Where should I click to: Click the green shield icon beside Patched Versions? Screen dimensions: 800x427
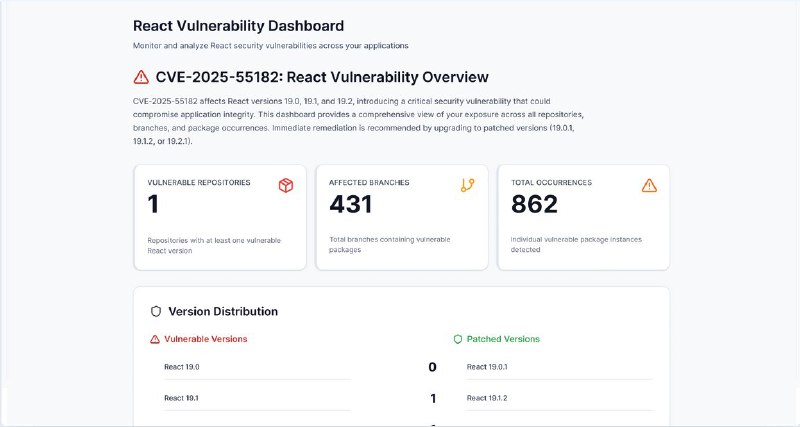[x=458, y=339]
